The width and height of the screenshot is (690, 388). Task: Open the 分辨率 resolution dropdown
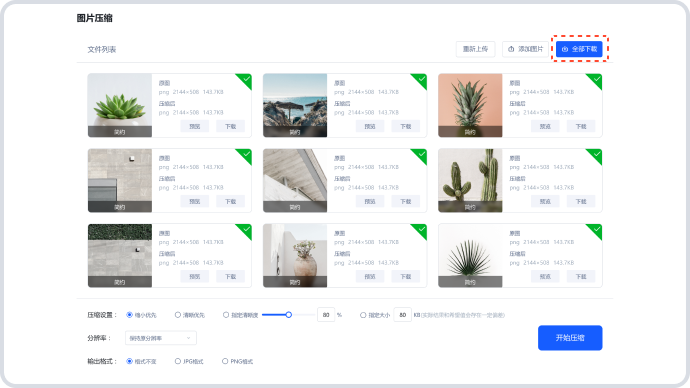coord(161,338)
